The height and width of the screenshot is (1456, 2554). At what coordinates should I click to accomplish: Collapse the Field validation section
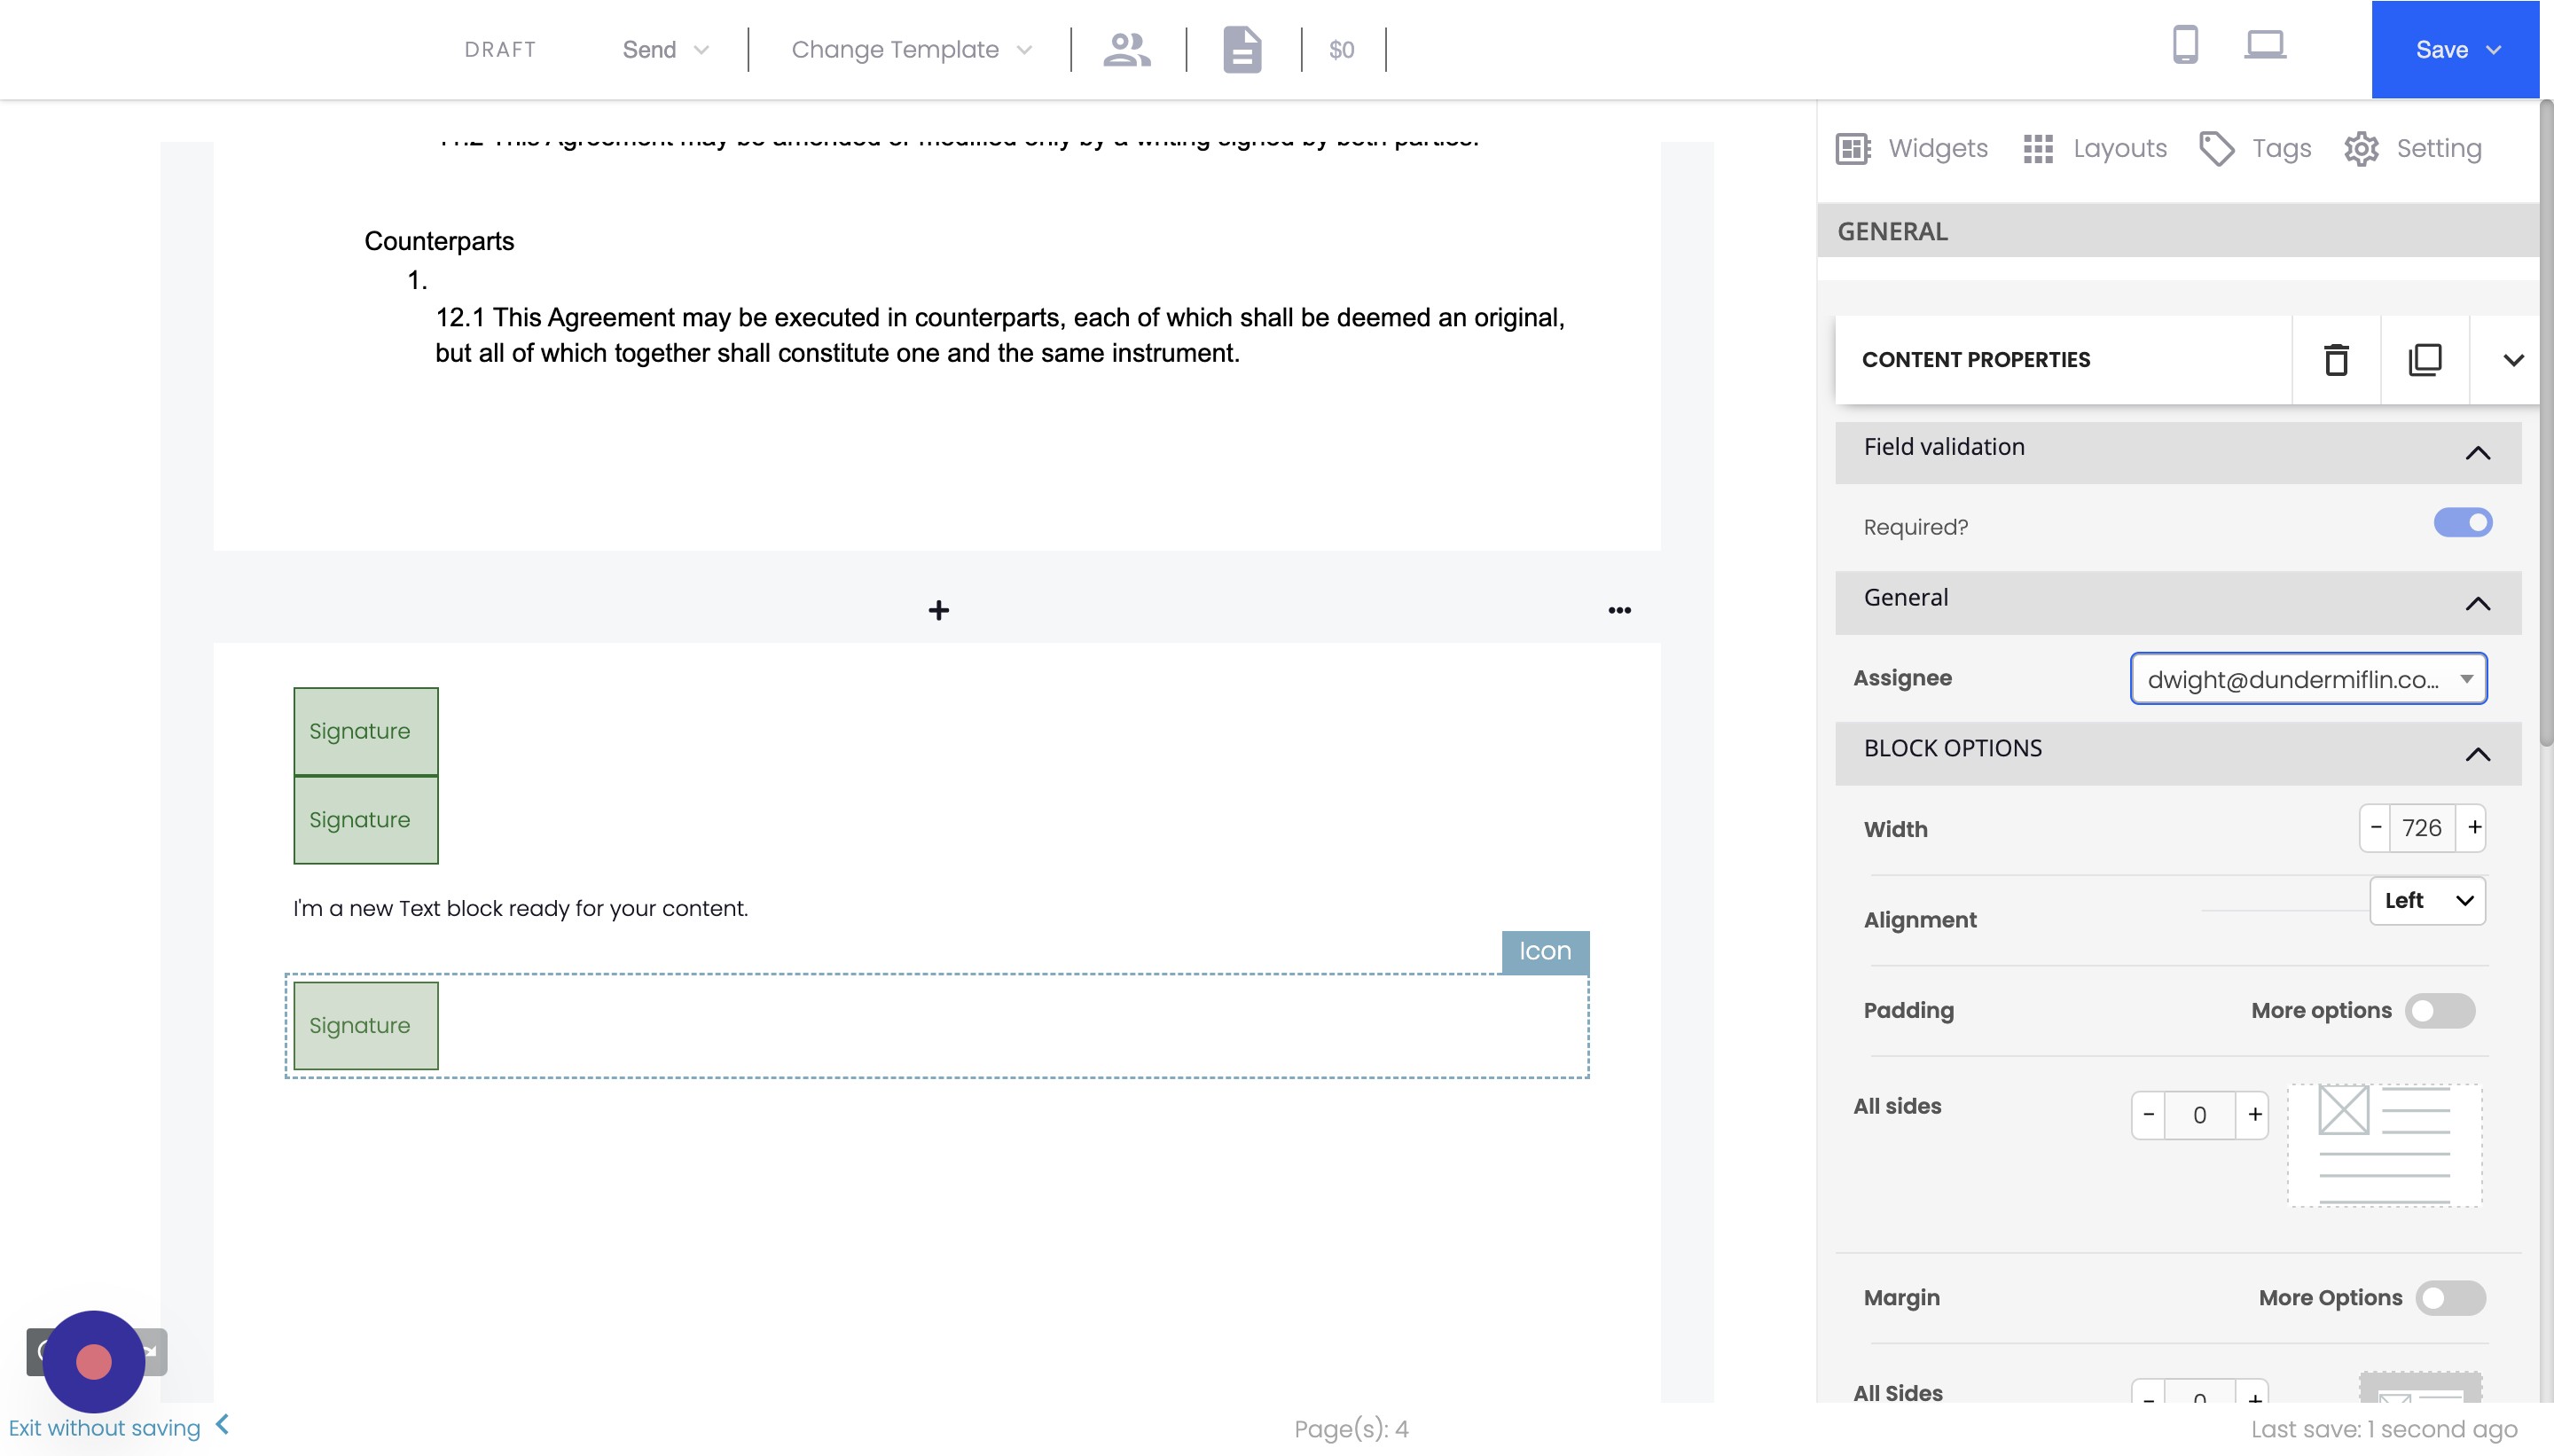click(2477, 453)
